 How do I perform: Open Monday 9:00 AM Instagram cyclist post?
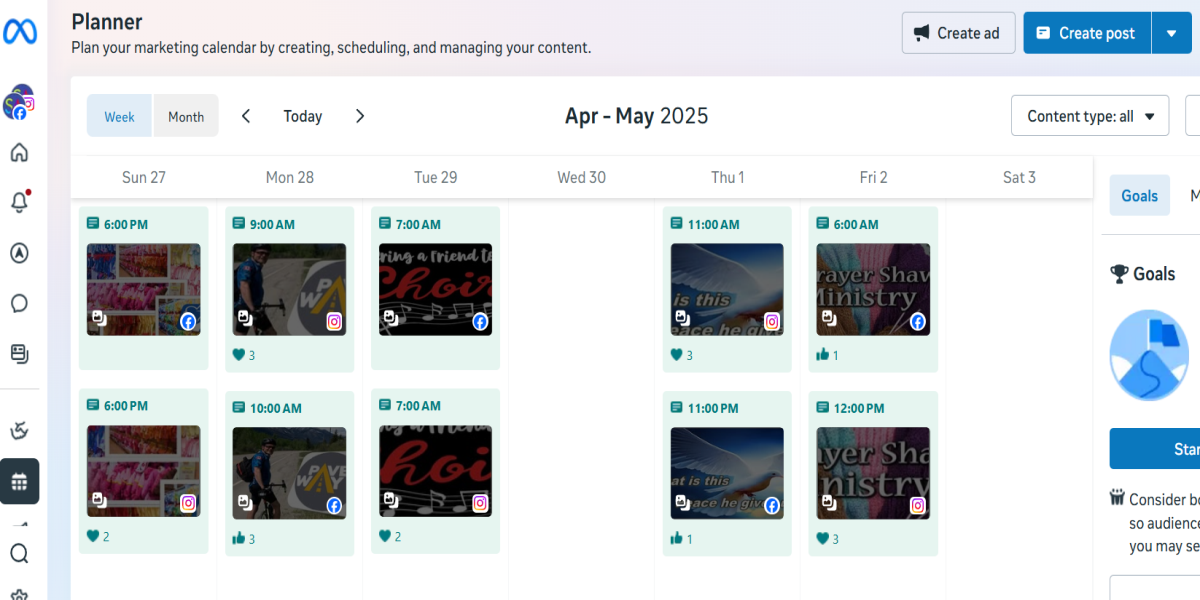[x=289, y=289]
